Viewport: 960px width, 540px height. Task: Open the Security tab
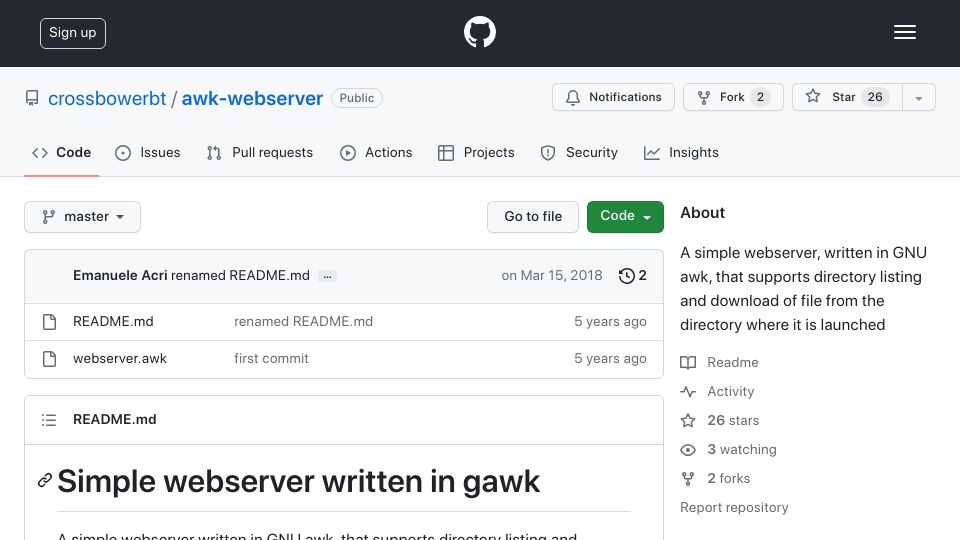coord(579,152)
